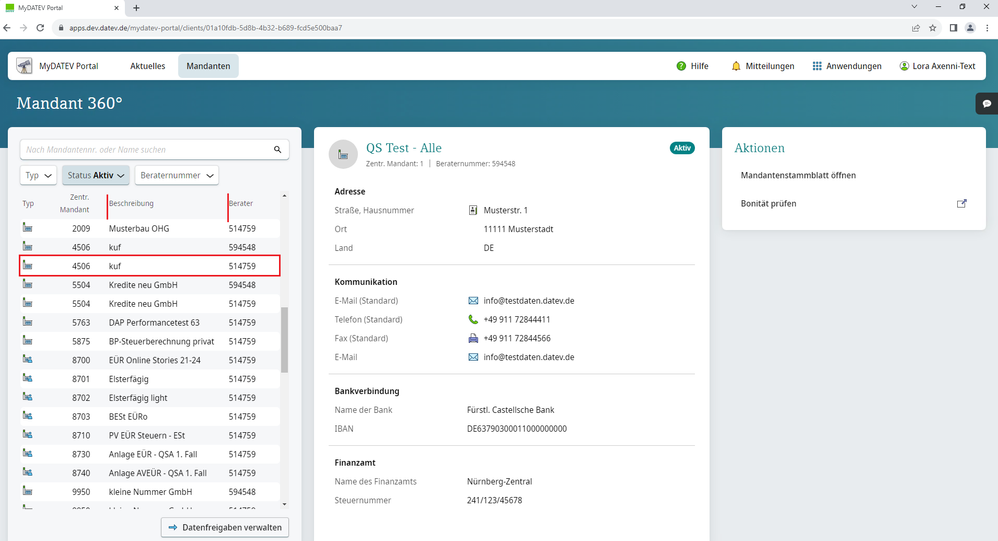This screenshot has height=541, width=998.
Task: Click the client list scrollbar thumb
Action: [x=285, y=339]
